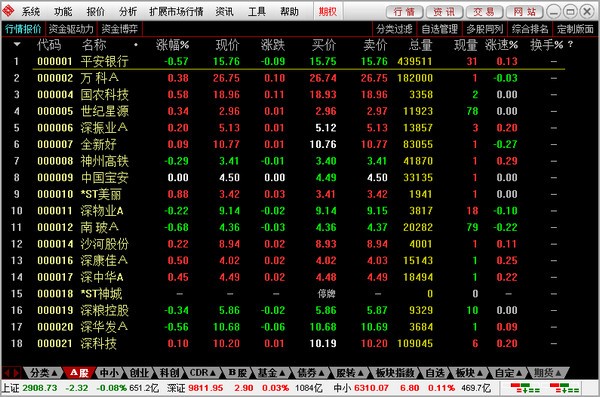
Task: Click the left red arrow on bottom tab bar
Action: click(7, 372)
